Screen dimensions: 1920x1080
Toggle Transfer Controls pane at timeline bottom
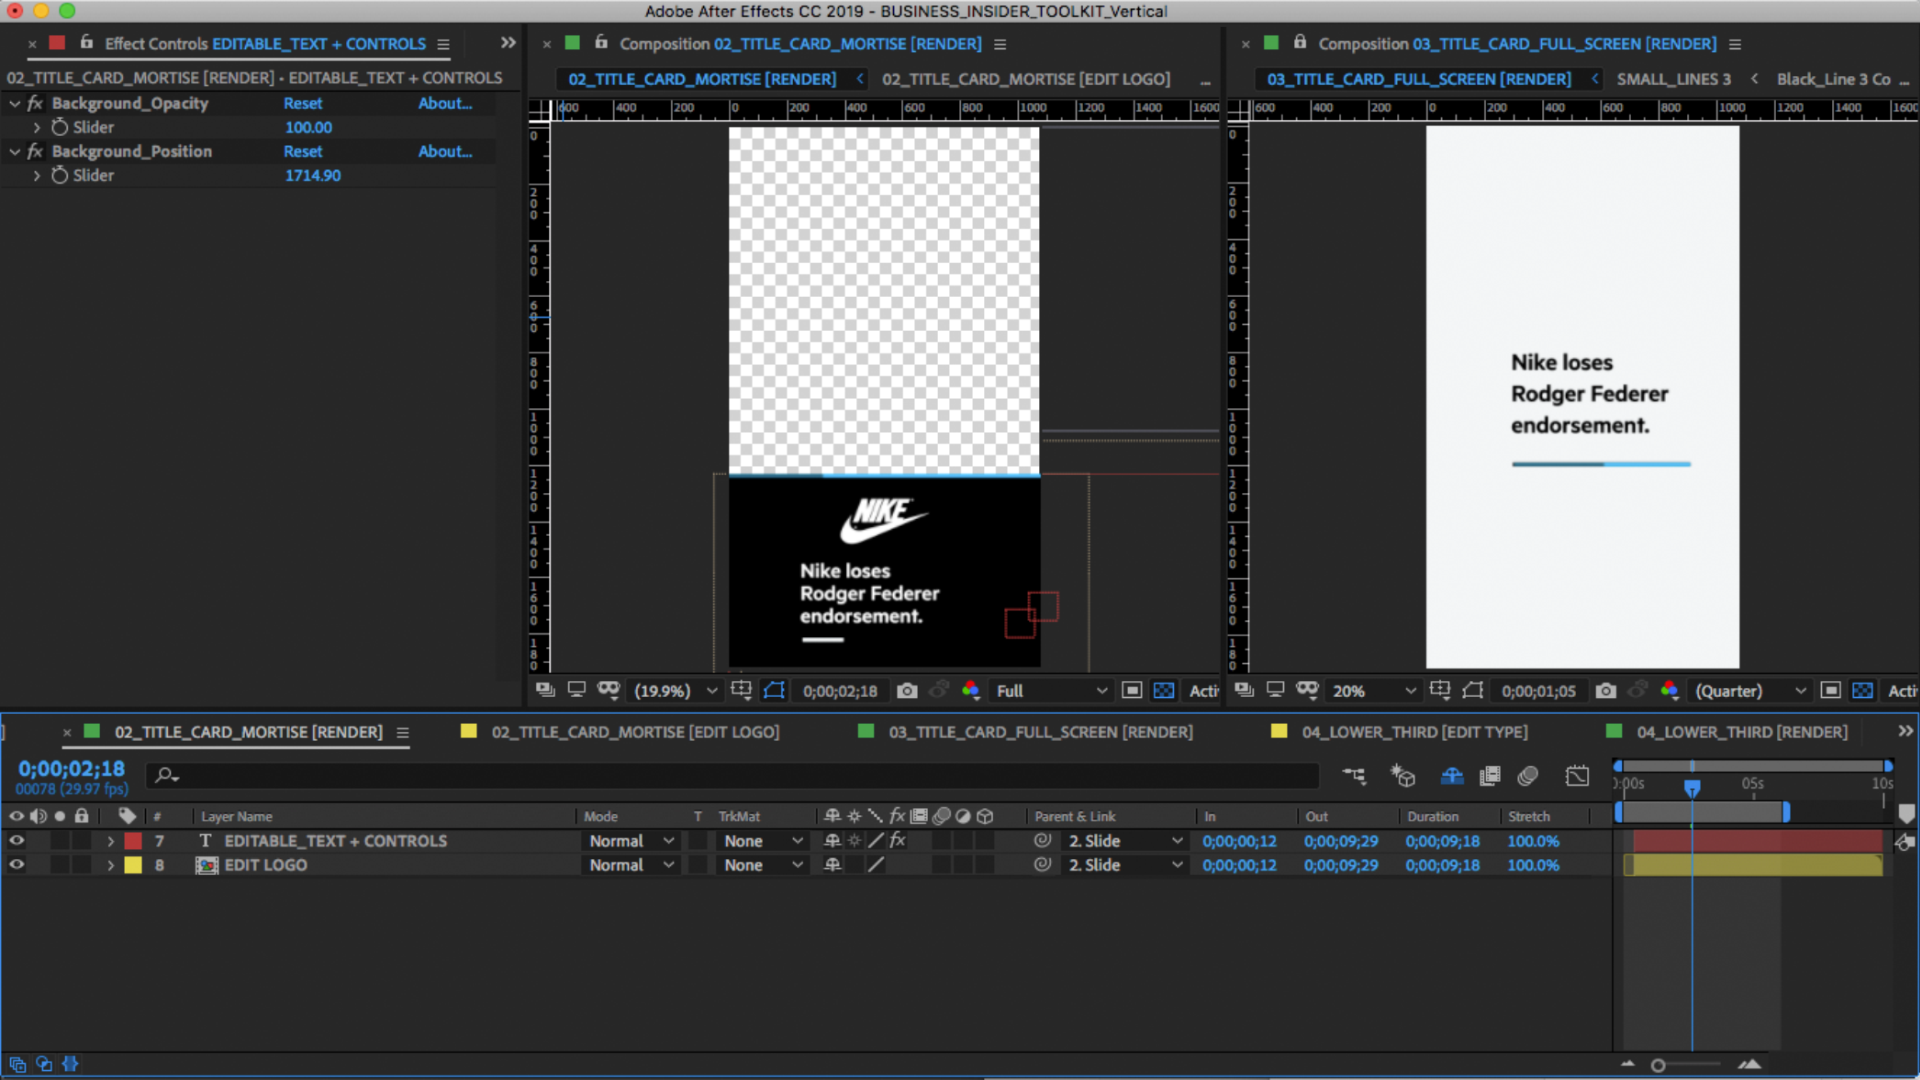tap(44, 1064)
